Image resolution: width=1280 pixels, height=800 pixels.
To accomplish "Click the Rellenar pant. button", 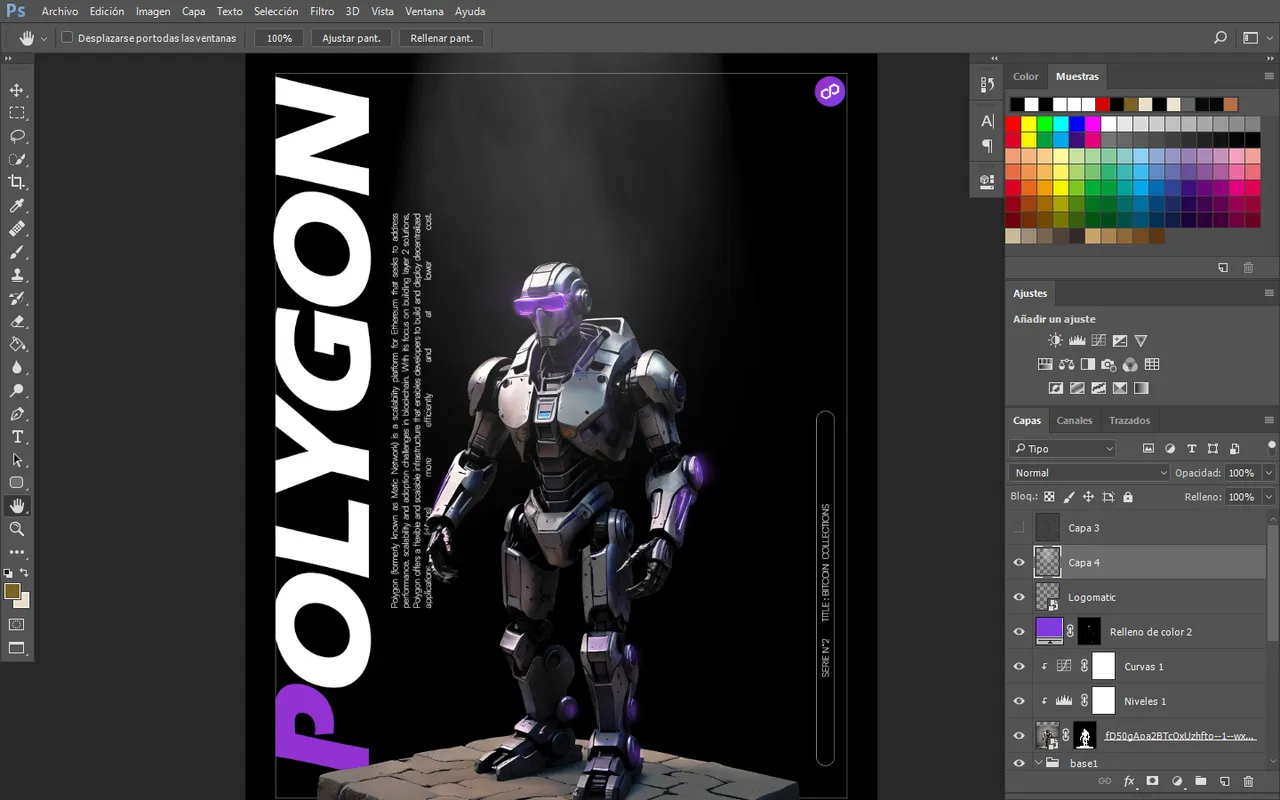I will (441, 38).
